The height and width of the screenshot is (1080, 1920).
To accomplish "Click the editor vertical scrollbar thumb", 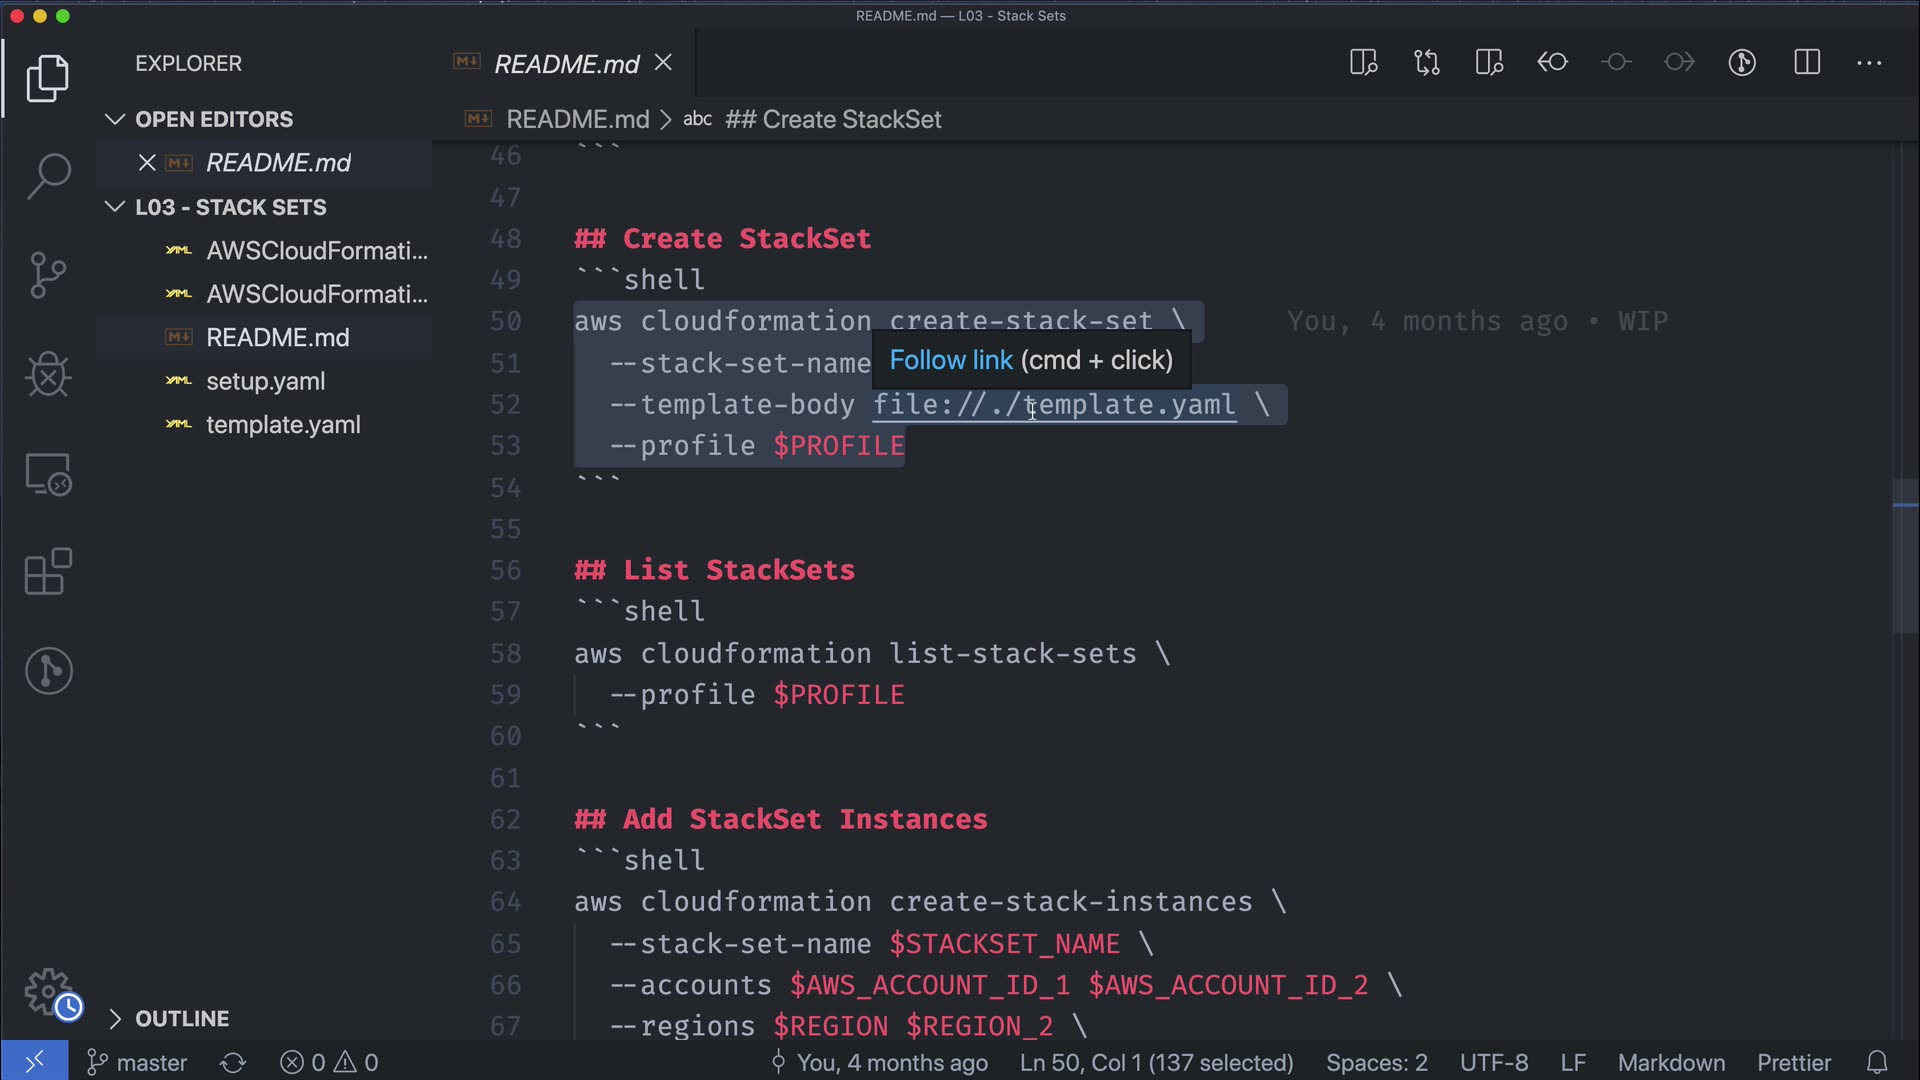I will tap(1905, 555).
